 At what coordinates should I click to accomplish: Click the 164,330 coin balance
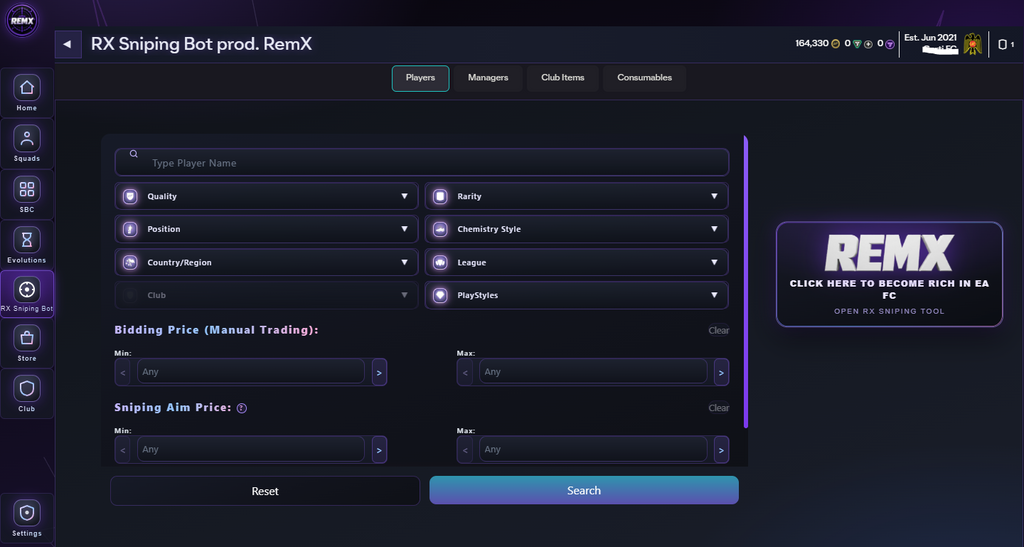(x=812, y=44)
